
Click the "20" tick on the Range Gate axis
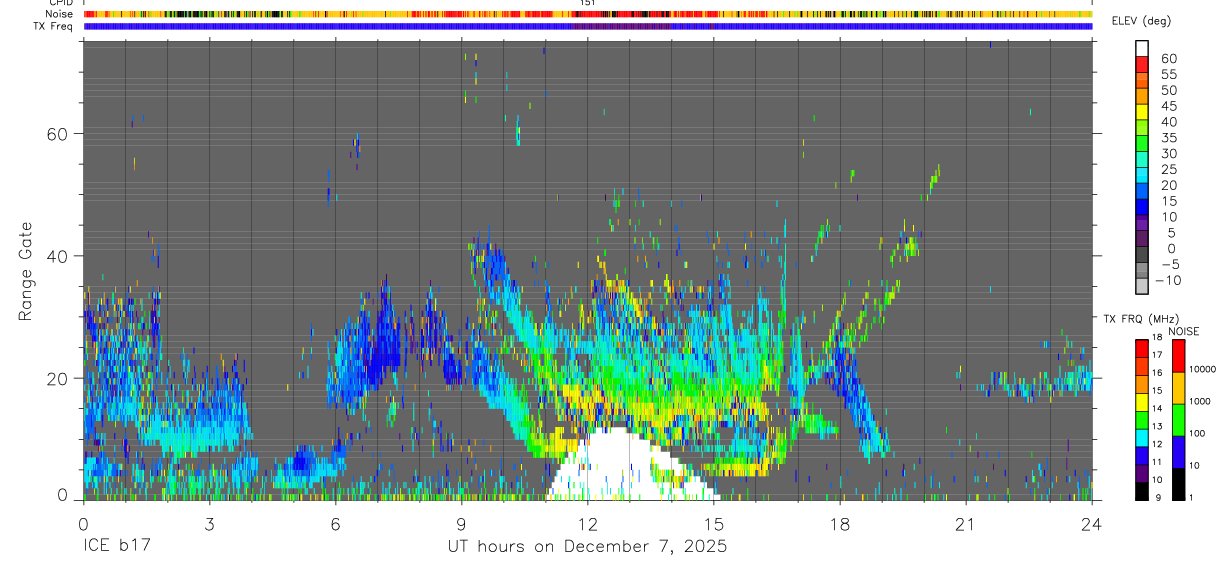tap(56, 379)
